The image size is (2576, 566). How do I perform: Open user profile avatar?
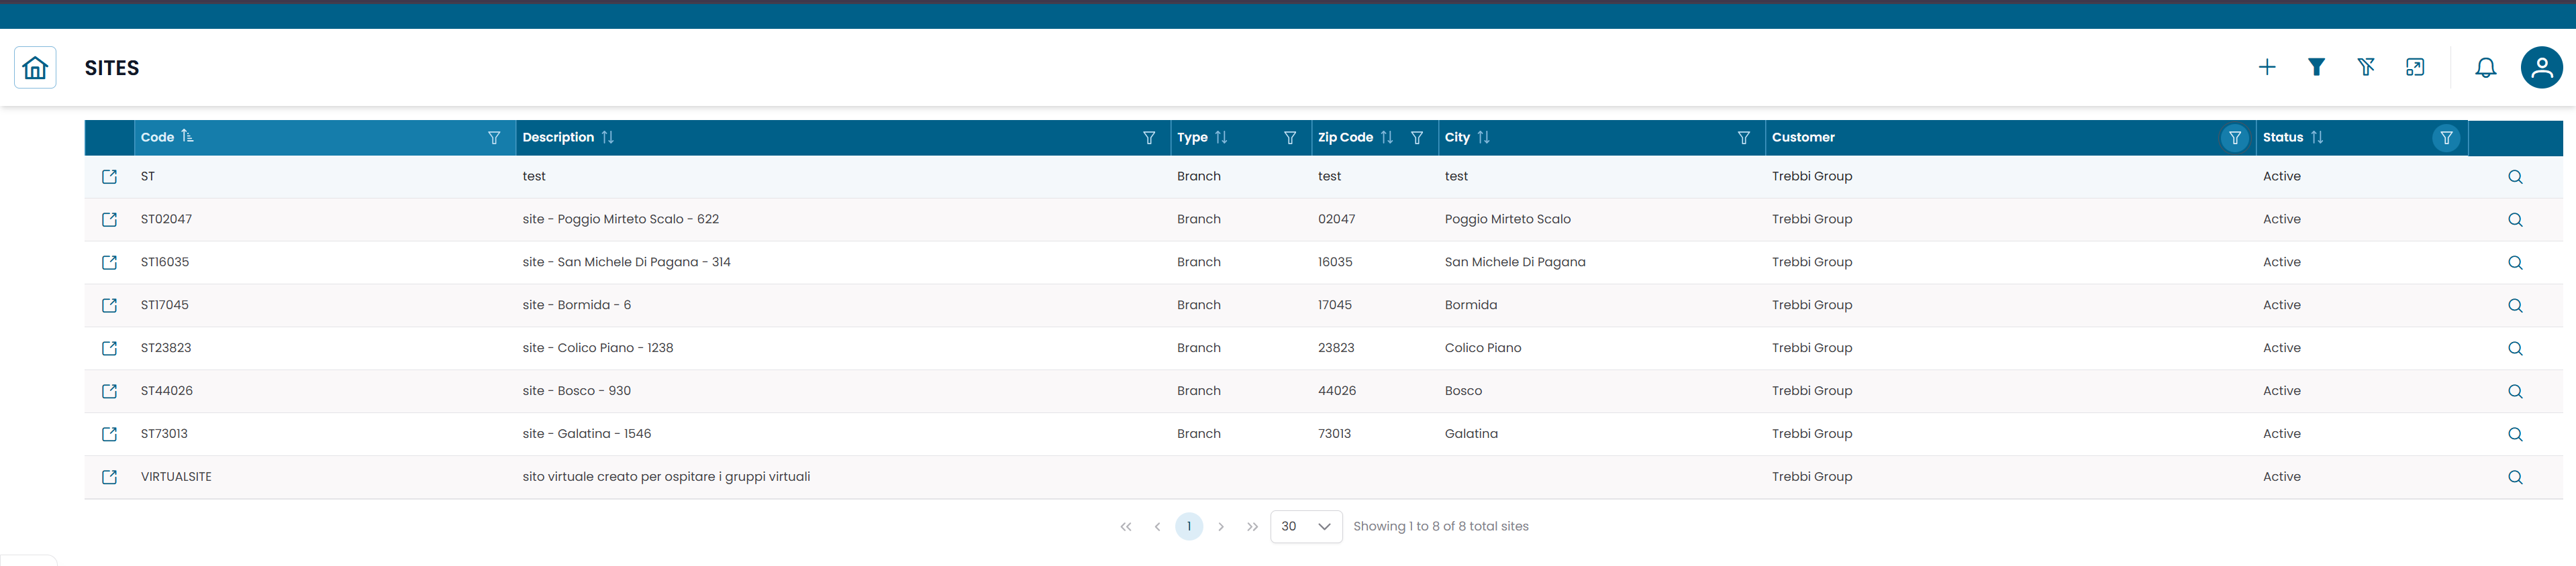coord(2541,67)
